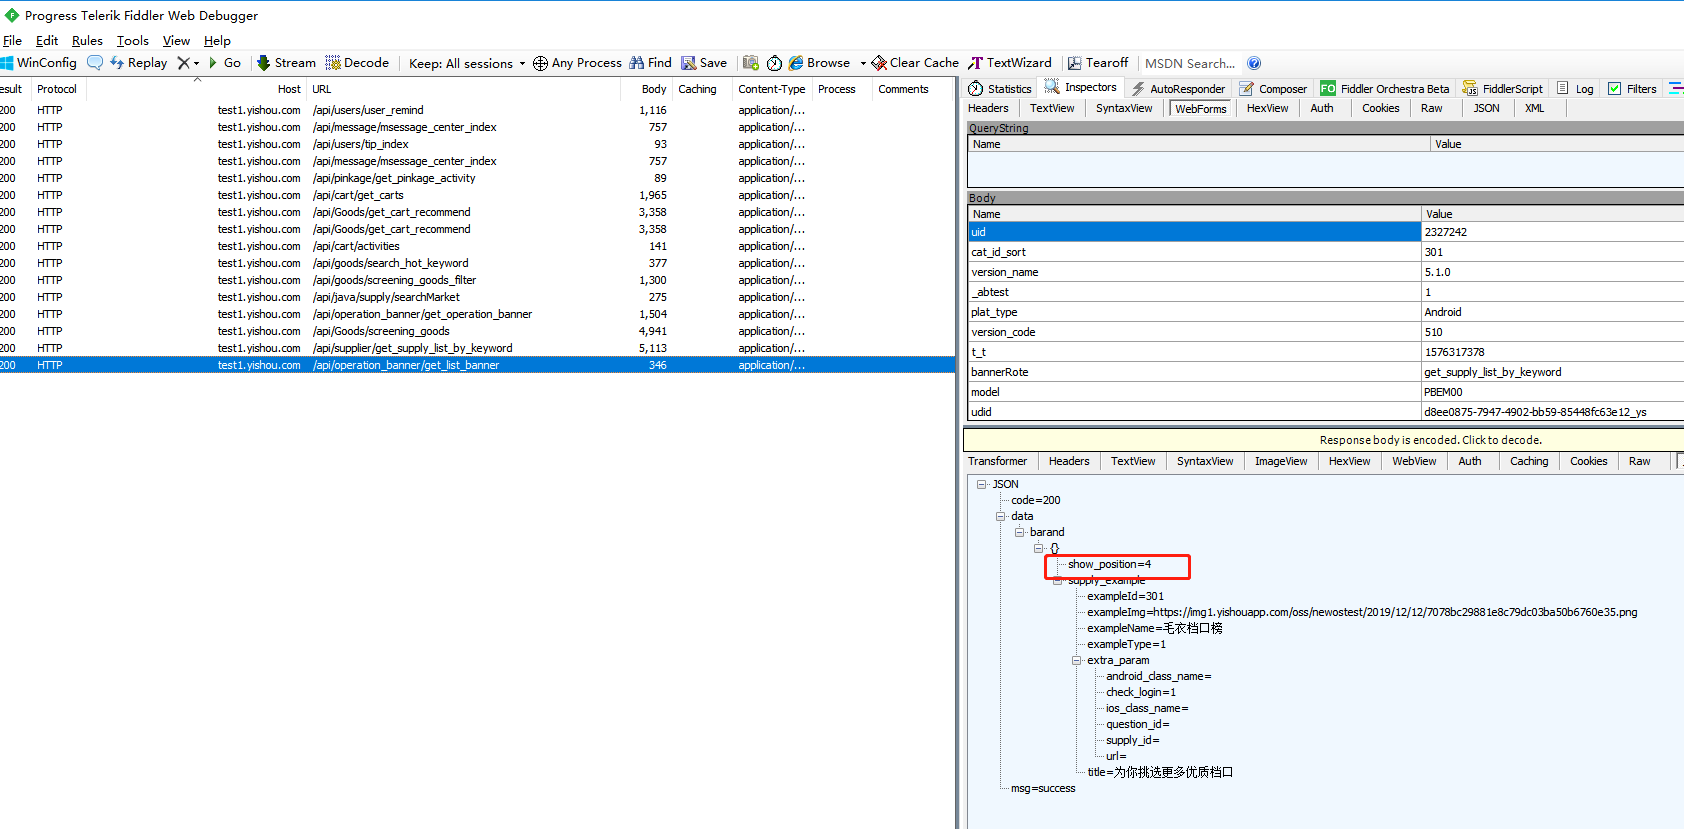The height and width of the screenshot is (829, 1684).
Task: Select the exampleId=301 tree item
Action: 1125,596
